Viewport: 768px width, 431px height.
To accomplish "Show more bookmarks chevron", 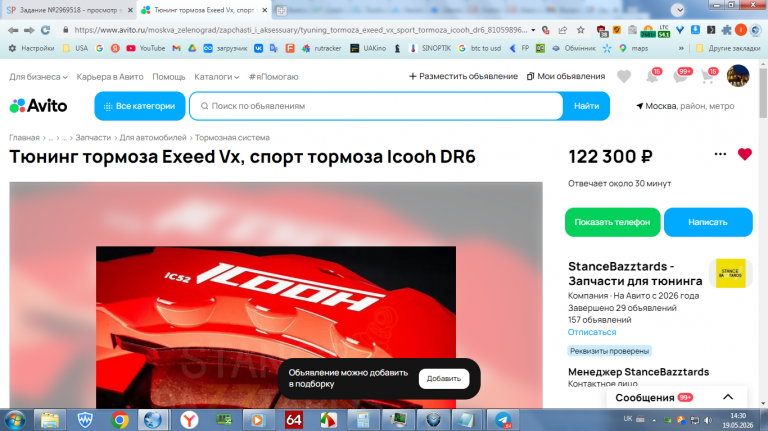I will pyautogui.click(x=681, y=48).
